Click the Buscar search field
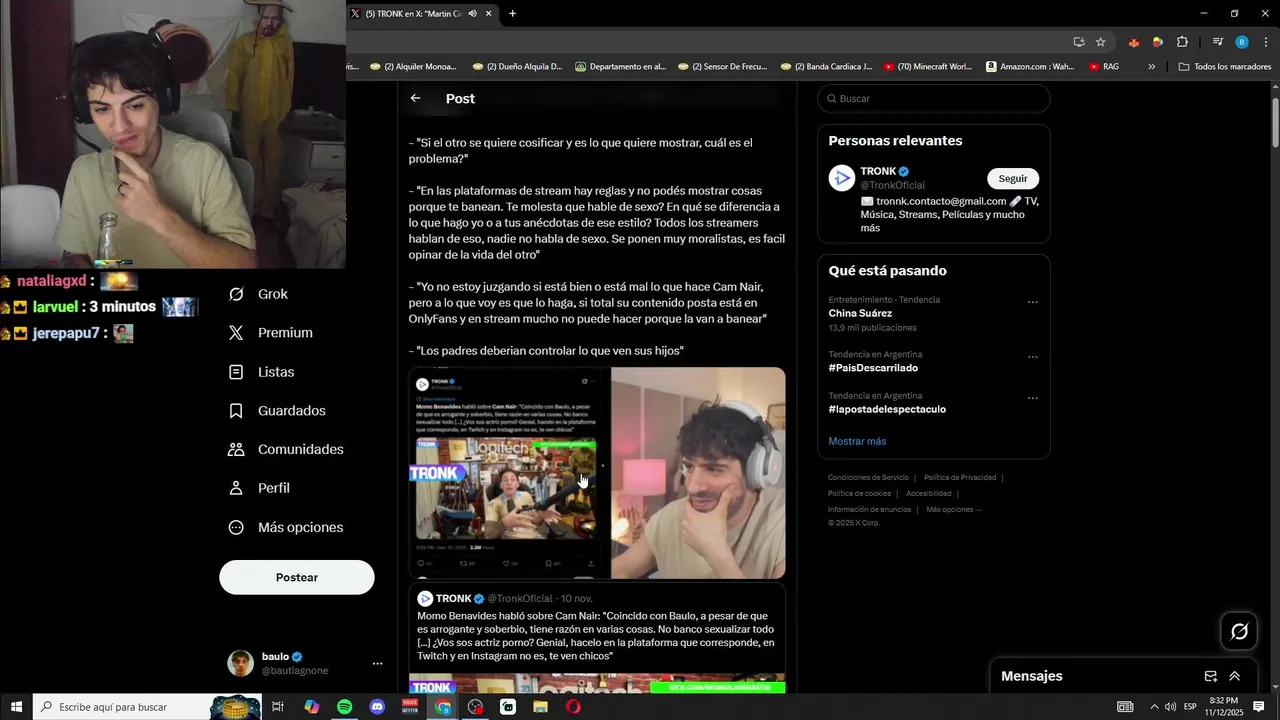 [934, 98]
